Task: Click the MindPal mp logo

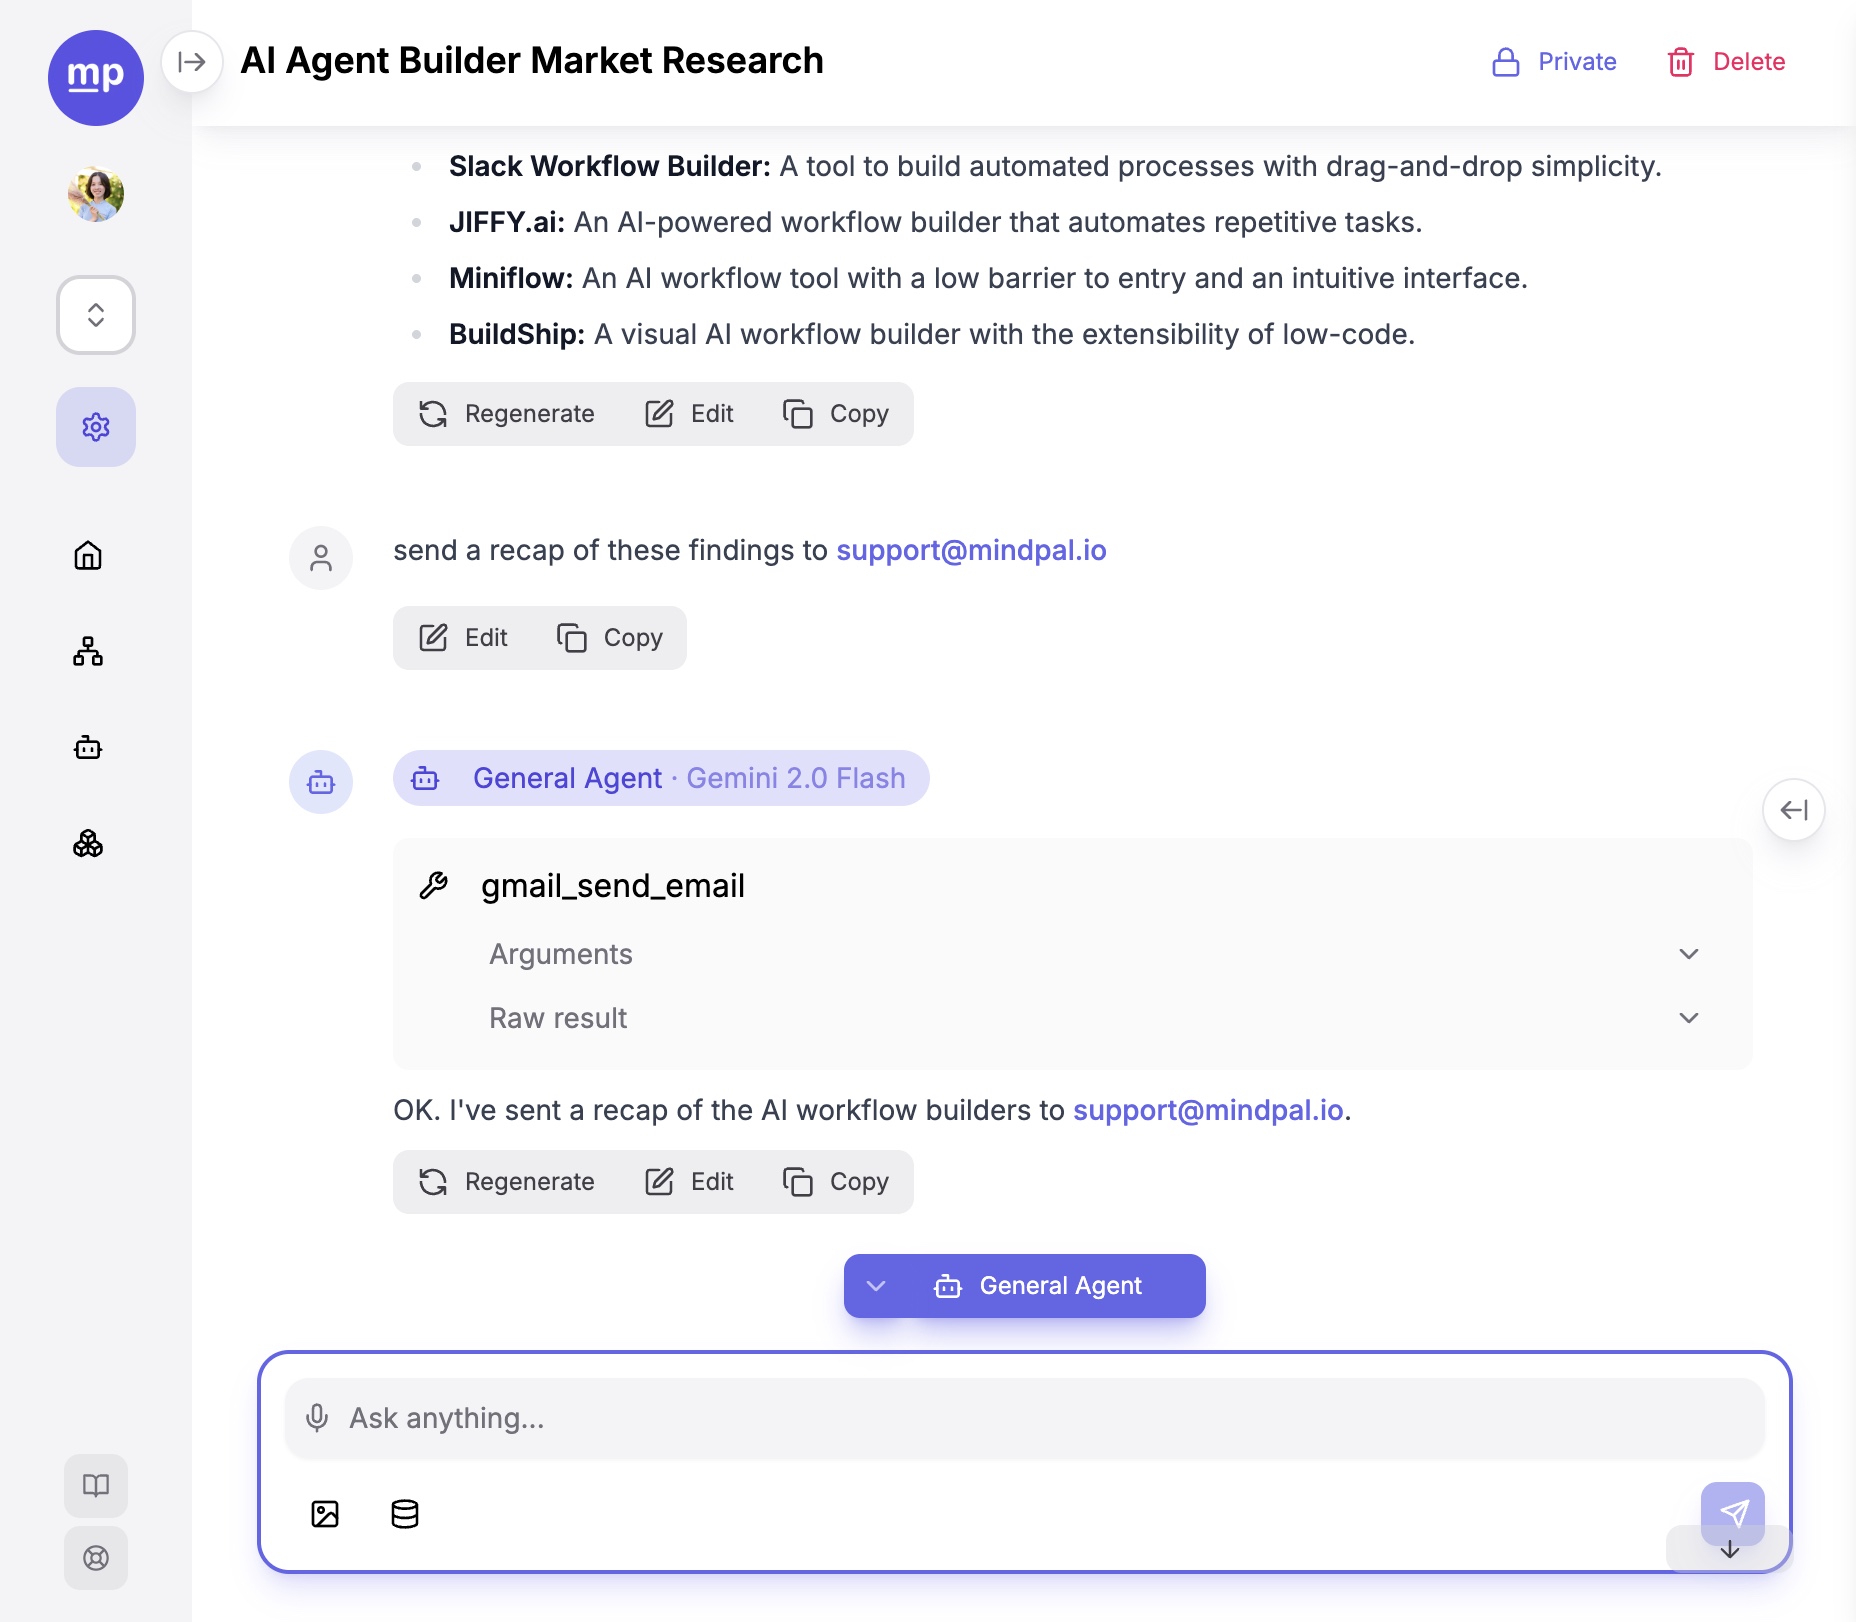Action: tap(96, 78)
